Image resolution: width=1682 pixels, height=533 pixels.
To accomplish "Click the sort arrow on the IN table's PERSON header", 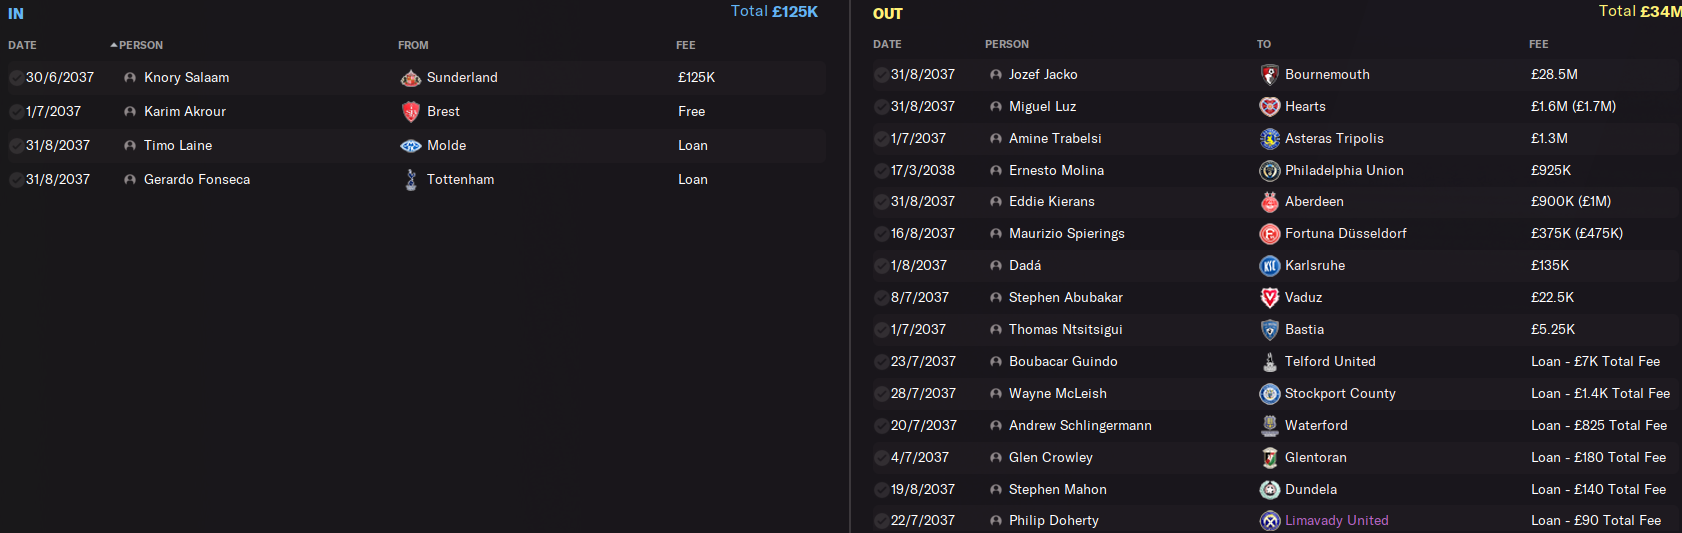I will click(114, 45).
